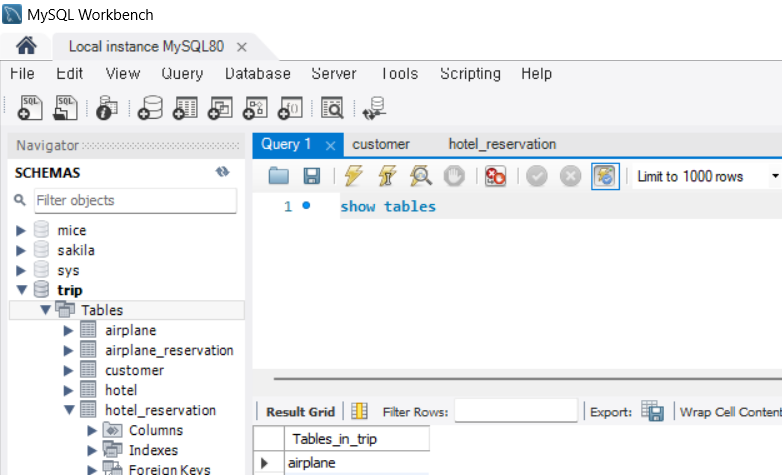
Task: Focus the Filter objects search field
Action: pyautogui.click(x=135, y=201)
